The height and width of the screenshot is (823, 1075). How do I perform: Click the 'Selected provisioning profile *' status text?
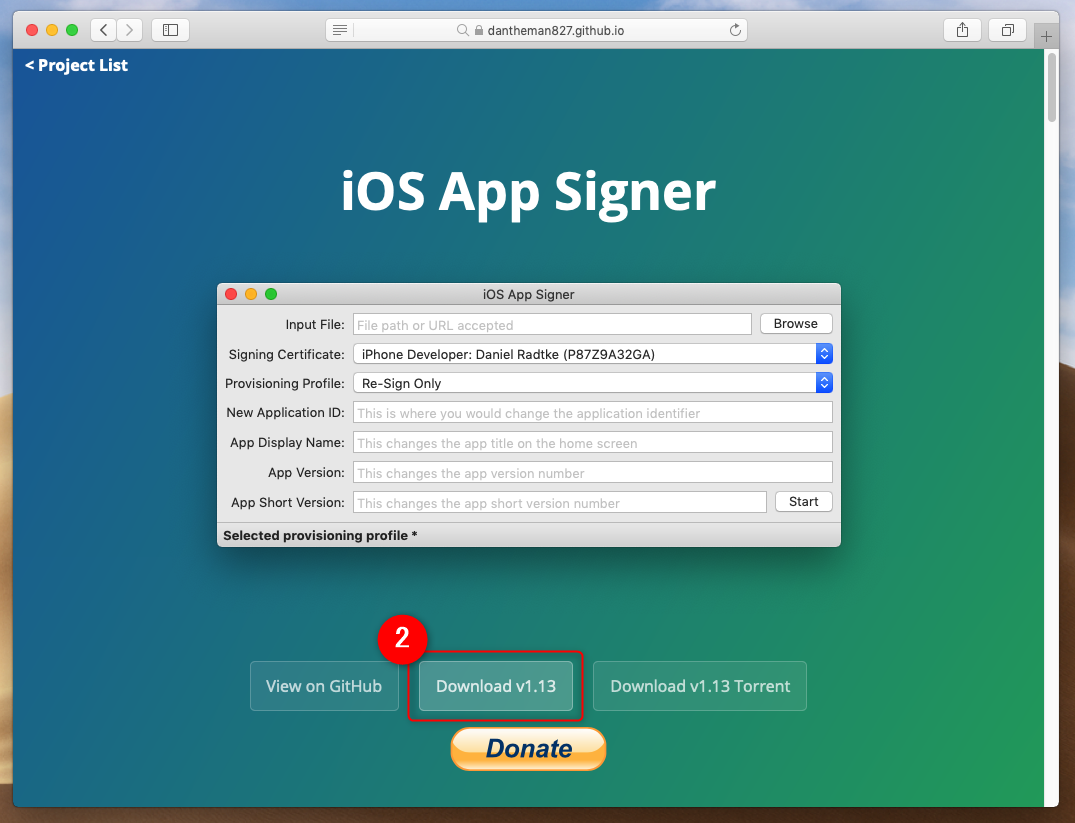point(320,536)
